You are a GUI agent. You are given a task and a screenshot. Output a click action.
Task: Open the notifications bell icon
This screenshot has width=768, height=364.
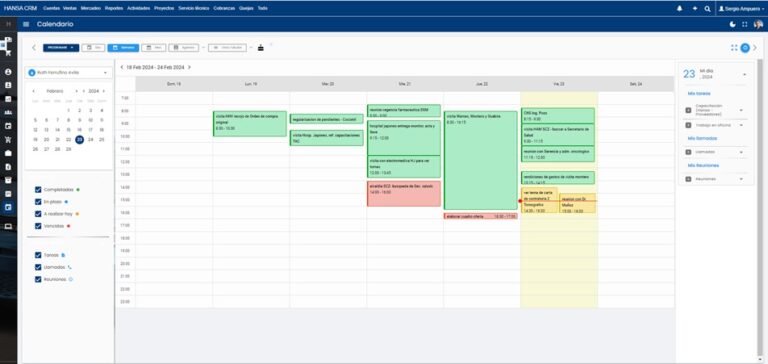coord(679,8)
